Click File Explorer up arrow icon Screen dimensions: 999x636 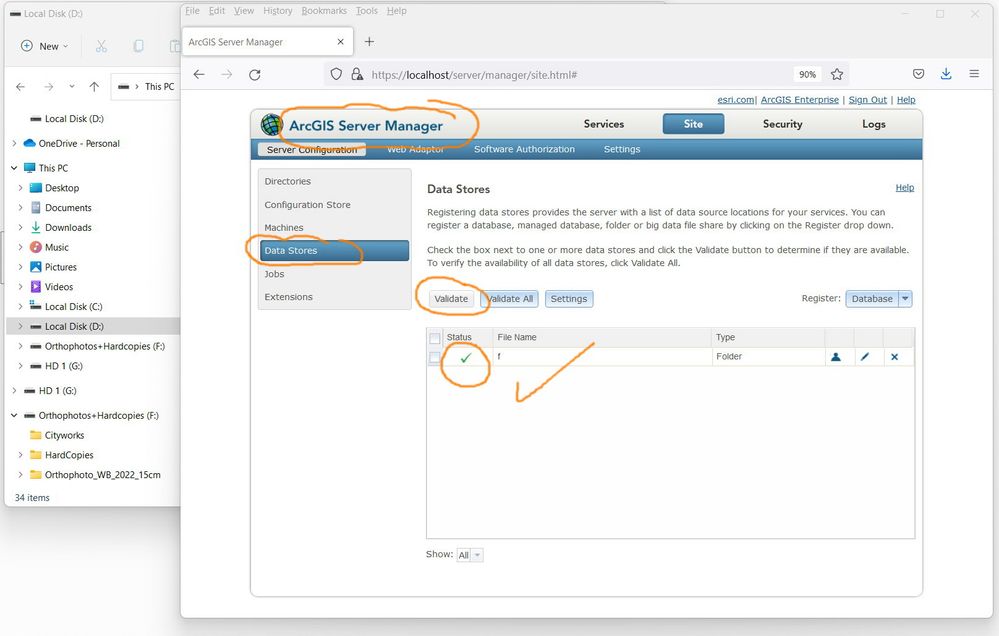tap(94, 87)
